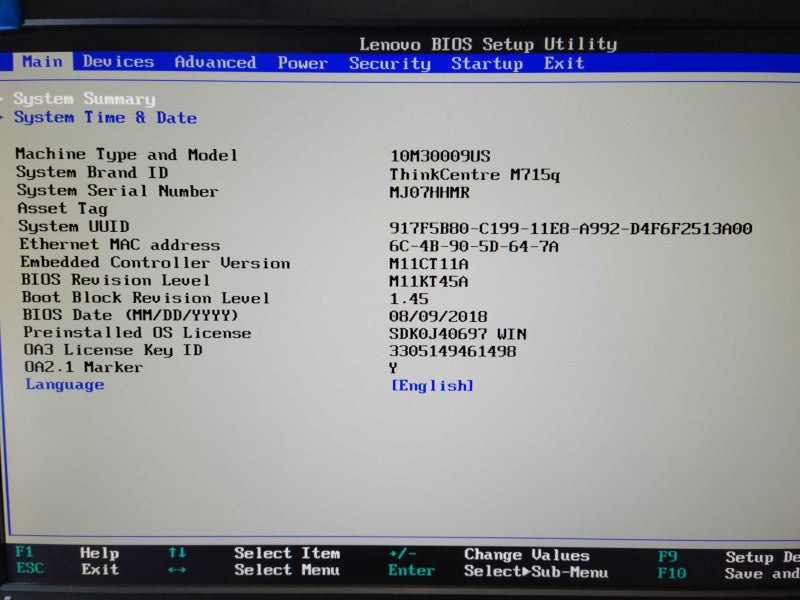
Task: Click the Ethernet MAC address label
Action: (x=120, y=244)
